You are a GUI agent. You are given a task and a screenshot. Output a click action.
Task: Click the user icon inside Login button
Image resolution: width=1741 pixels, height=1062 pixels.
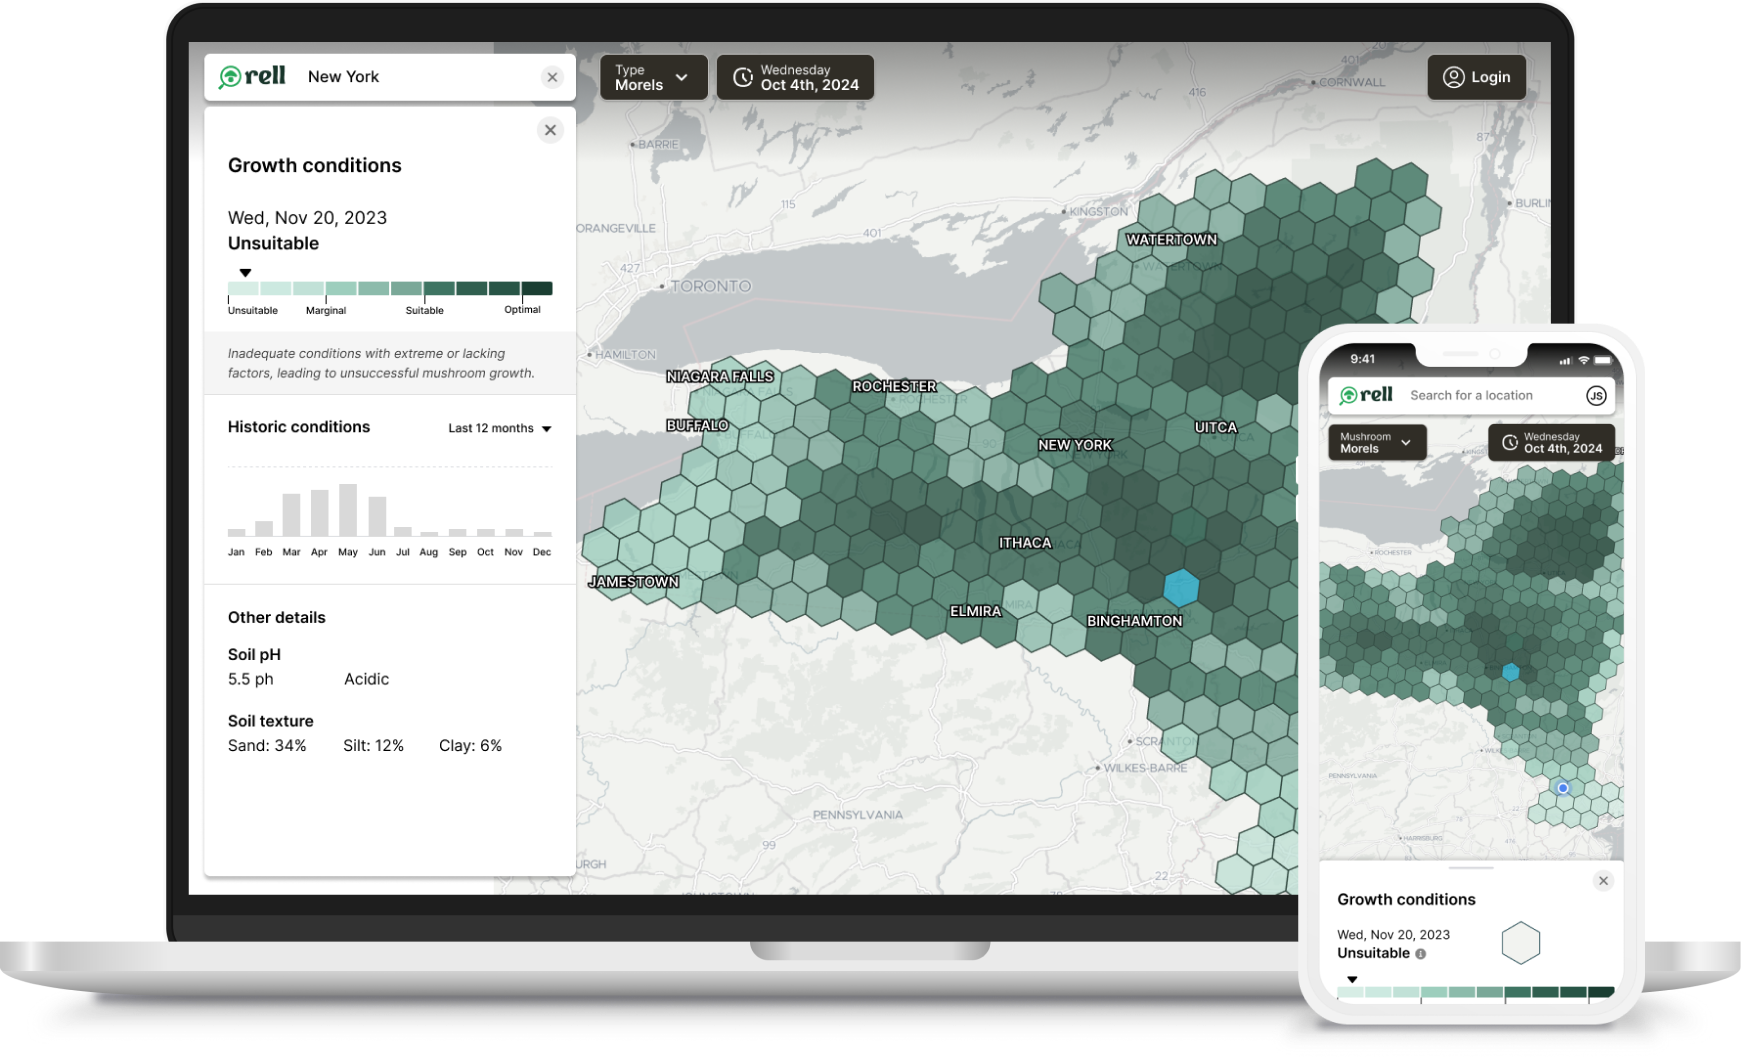point(1453,77)
